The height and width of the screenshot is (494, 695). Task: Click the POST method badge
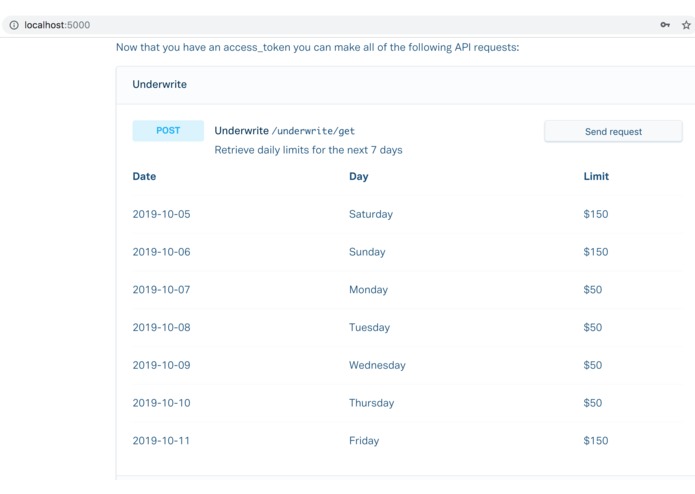pos(168,131)
